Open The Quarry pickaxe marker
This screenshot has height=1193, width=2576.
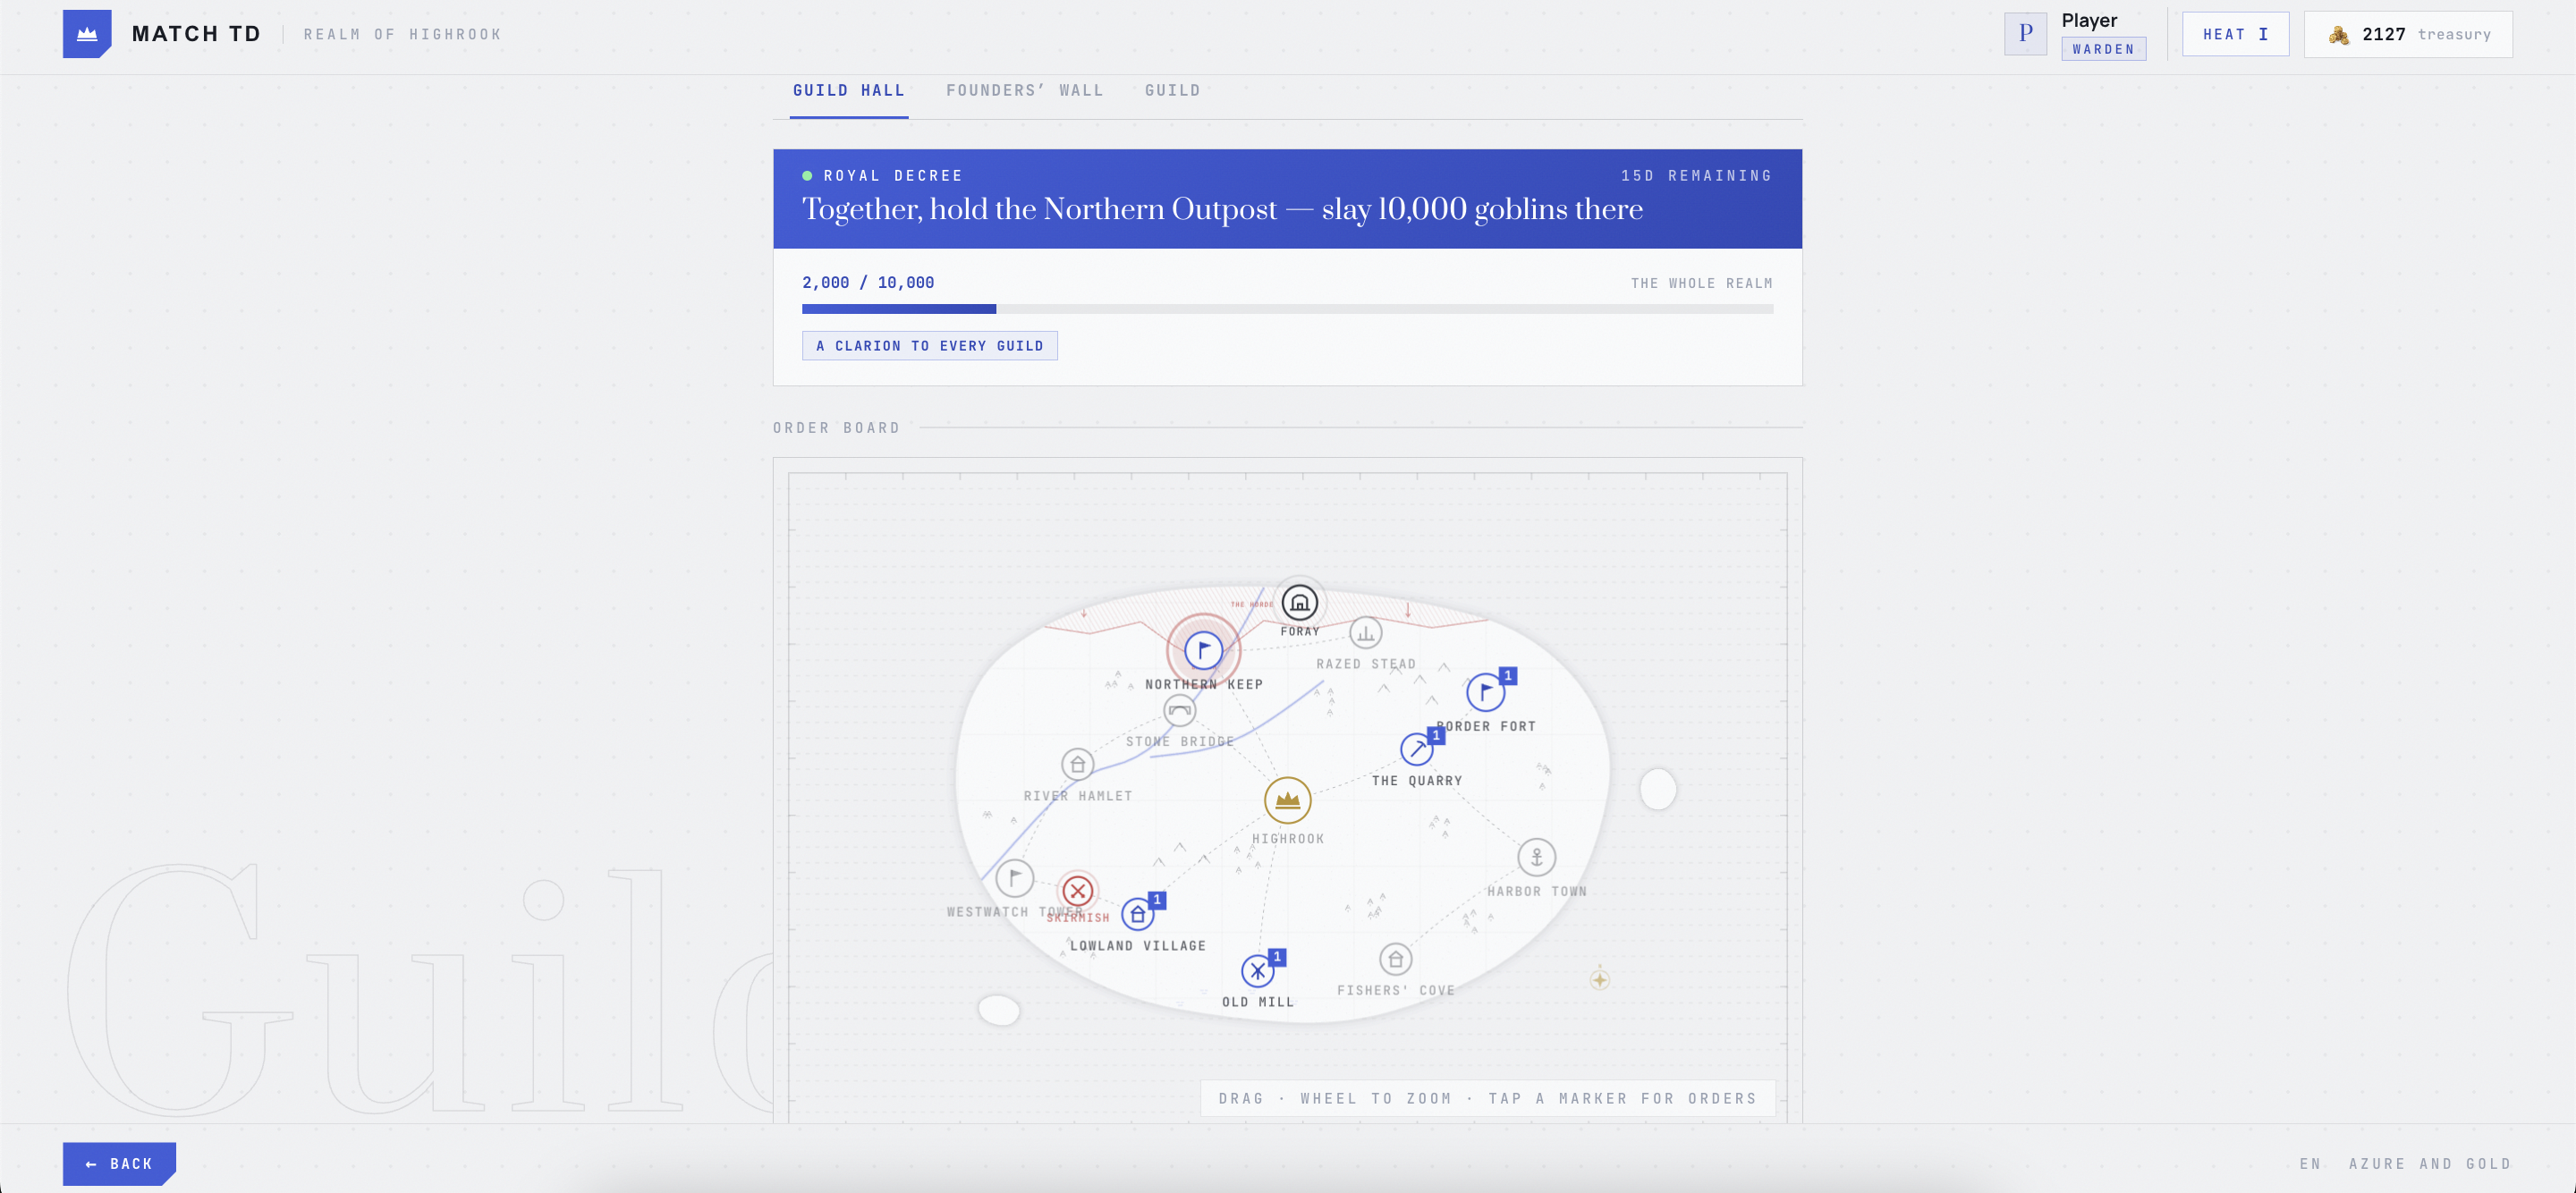click(1416, 748)
